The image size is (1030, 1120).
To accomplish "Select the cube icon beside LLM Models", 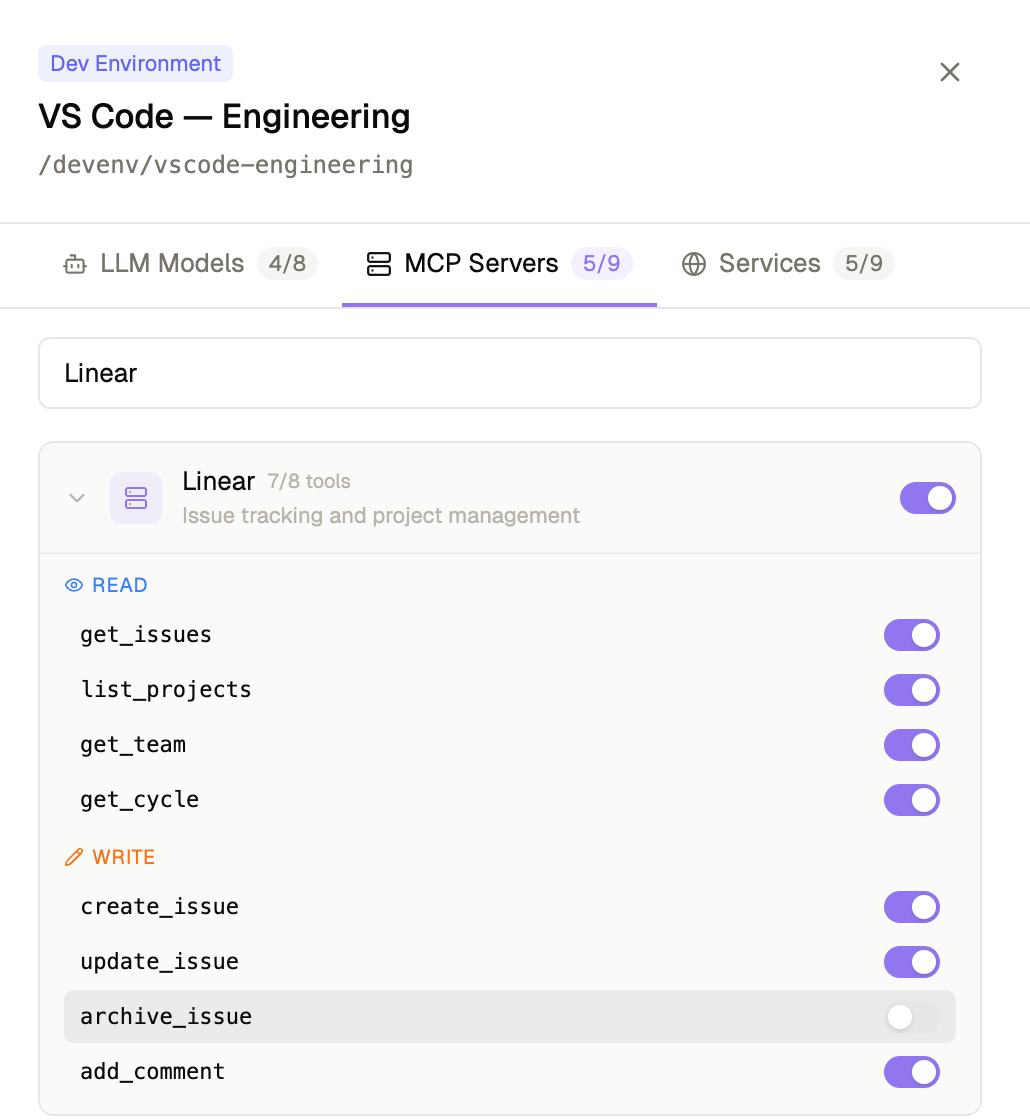I will tap(74, 264).
